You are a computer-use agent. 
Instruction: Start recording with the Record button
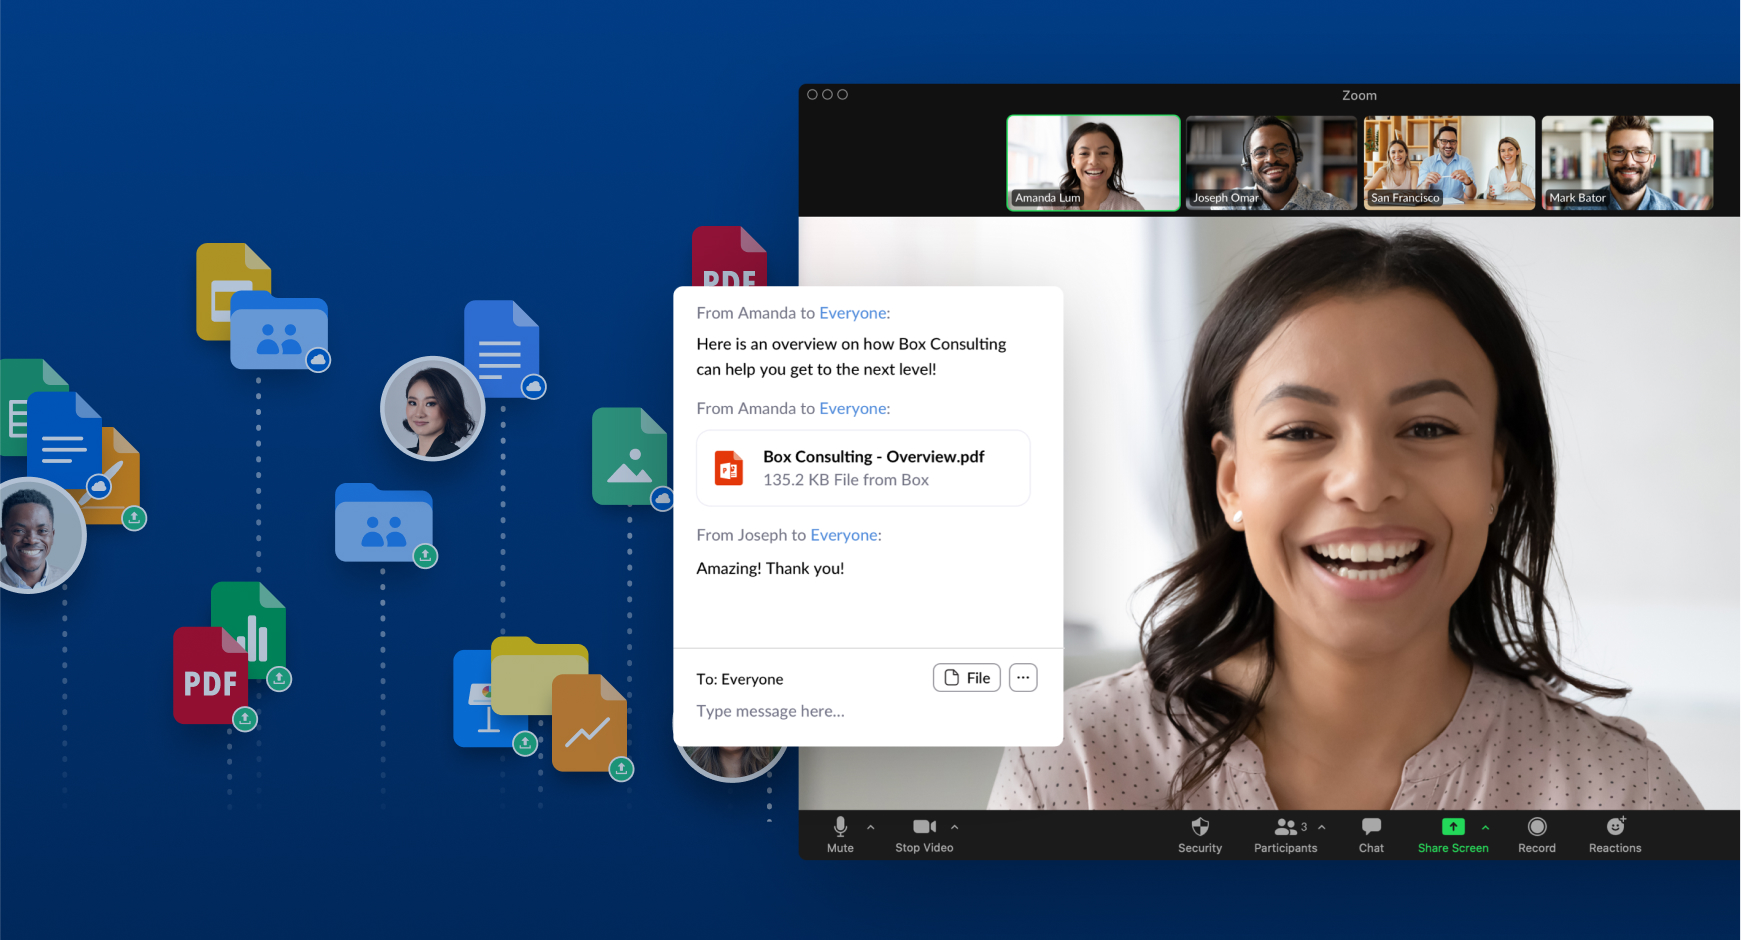click(x=1537, y=835)
